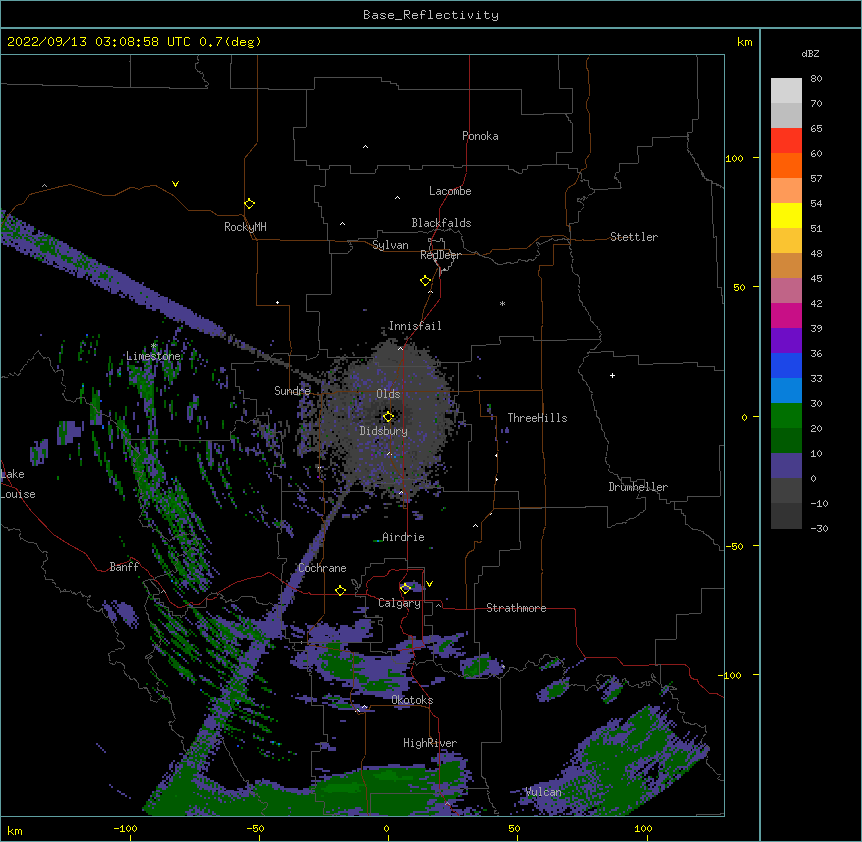
Task: Pick the royal blue 33-36 dBZ legend swatch
Action: 786,365
